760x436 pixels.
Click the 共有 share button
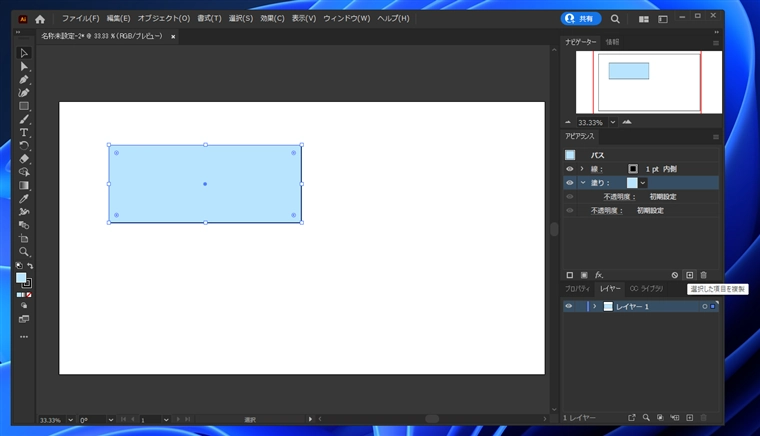click(x=581, y=18)
